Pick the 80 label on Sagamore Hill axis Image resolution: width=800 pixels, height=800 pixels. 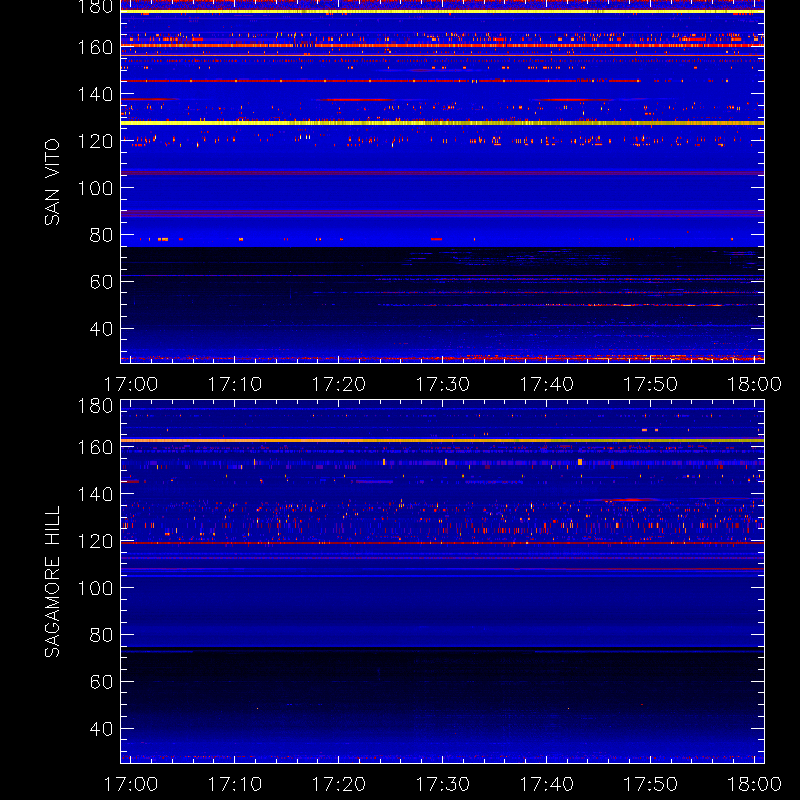(101, 635)
